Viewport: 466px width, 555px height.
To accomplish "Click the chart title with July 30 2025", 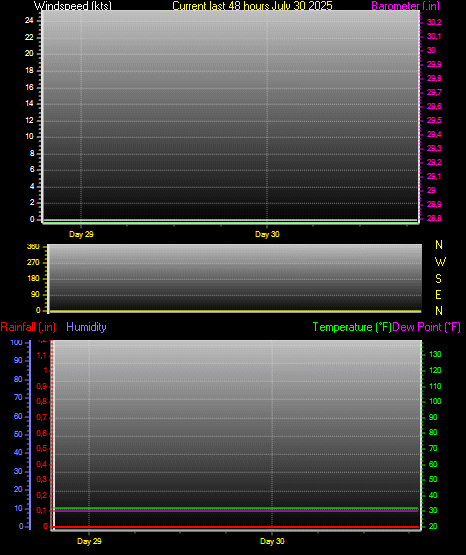I will pos(252,5).
